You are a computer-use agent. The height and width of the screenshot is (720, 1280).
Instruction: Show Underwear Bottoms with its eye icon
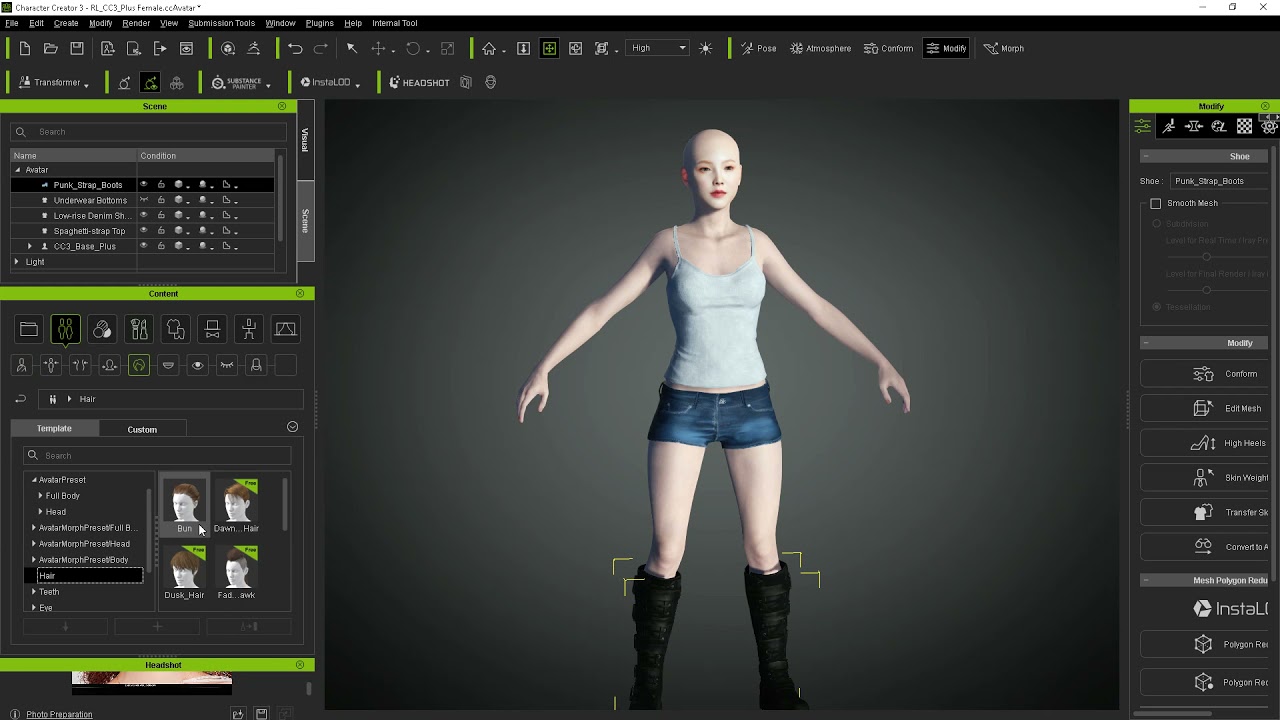pyautogui.click(x=144, y=200)
